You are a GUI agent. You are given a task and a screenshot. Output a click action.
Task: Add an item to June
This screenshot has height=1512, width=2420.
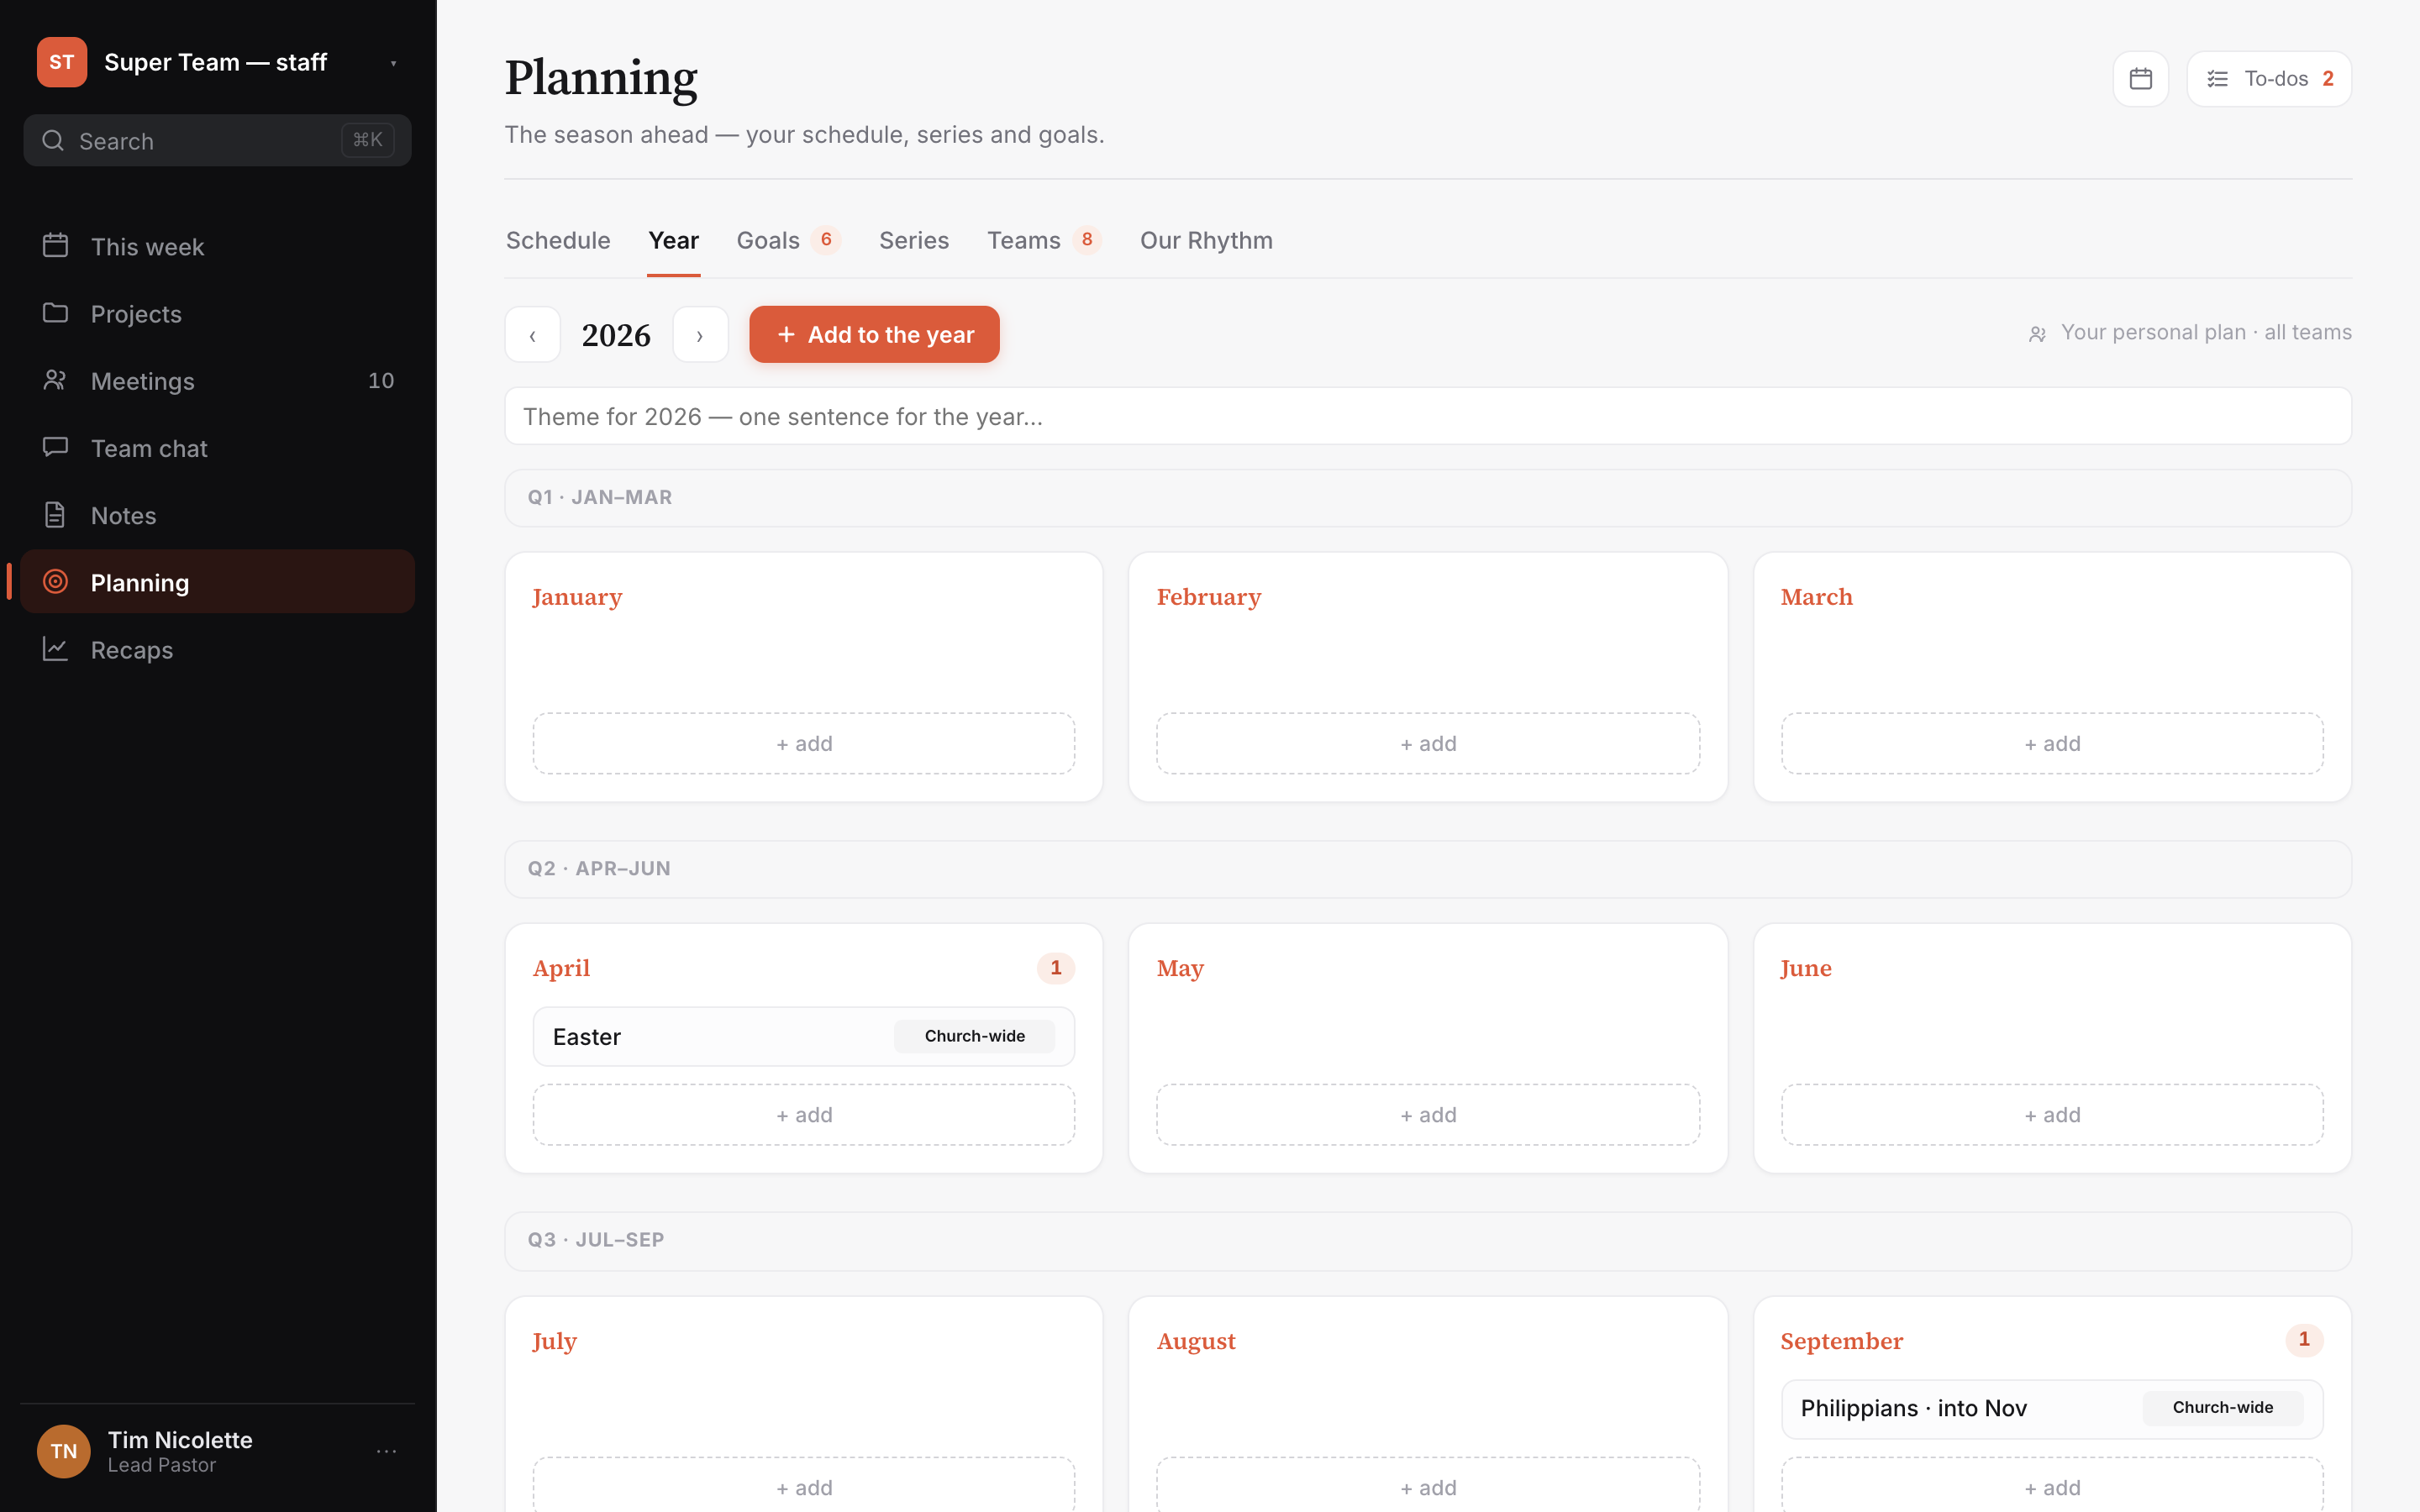click(2052, 1115)
